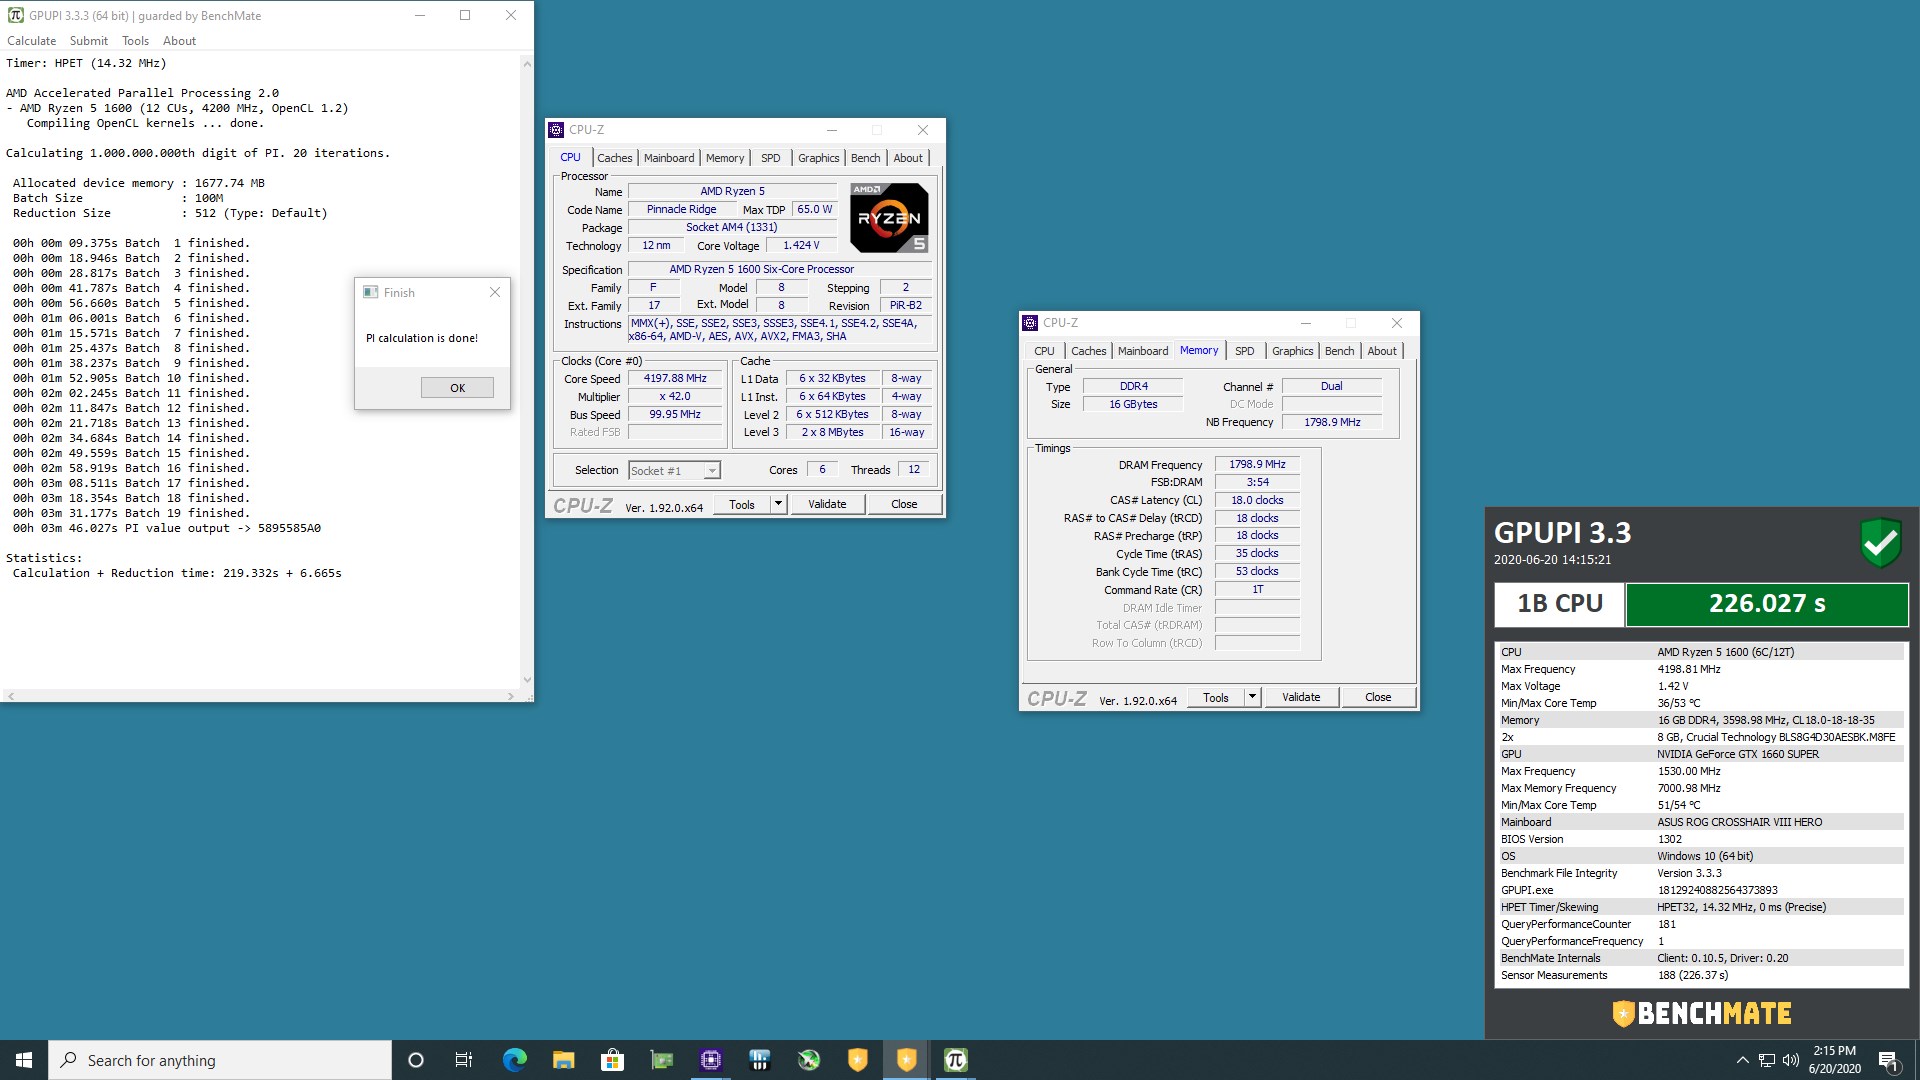
Task: Click the CPU-Z title bar icon of first window
Action: (556, 130)
